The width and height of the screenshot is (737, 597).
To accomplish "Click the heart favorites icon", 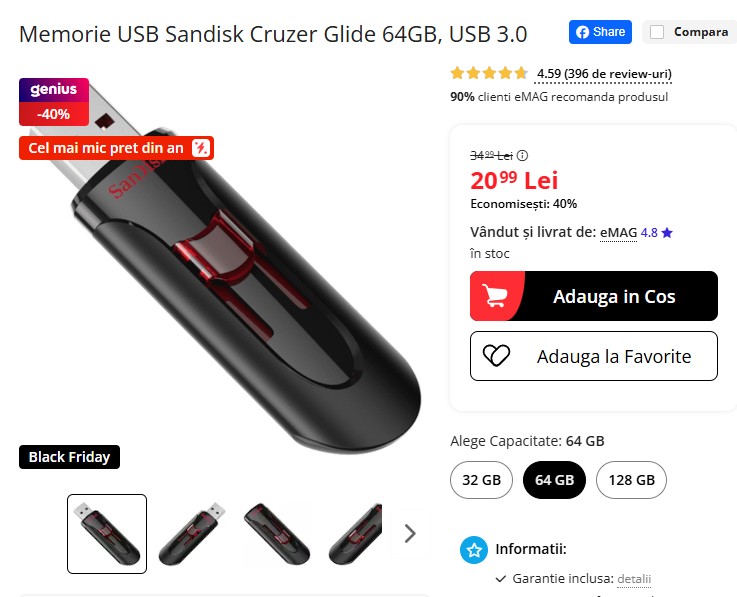I will (496, 356).
